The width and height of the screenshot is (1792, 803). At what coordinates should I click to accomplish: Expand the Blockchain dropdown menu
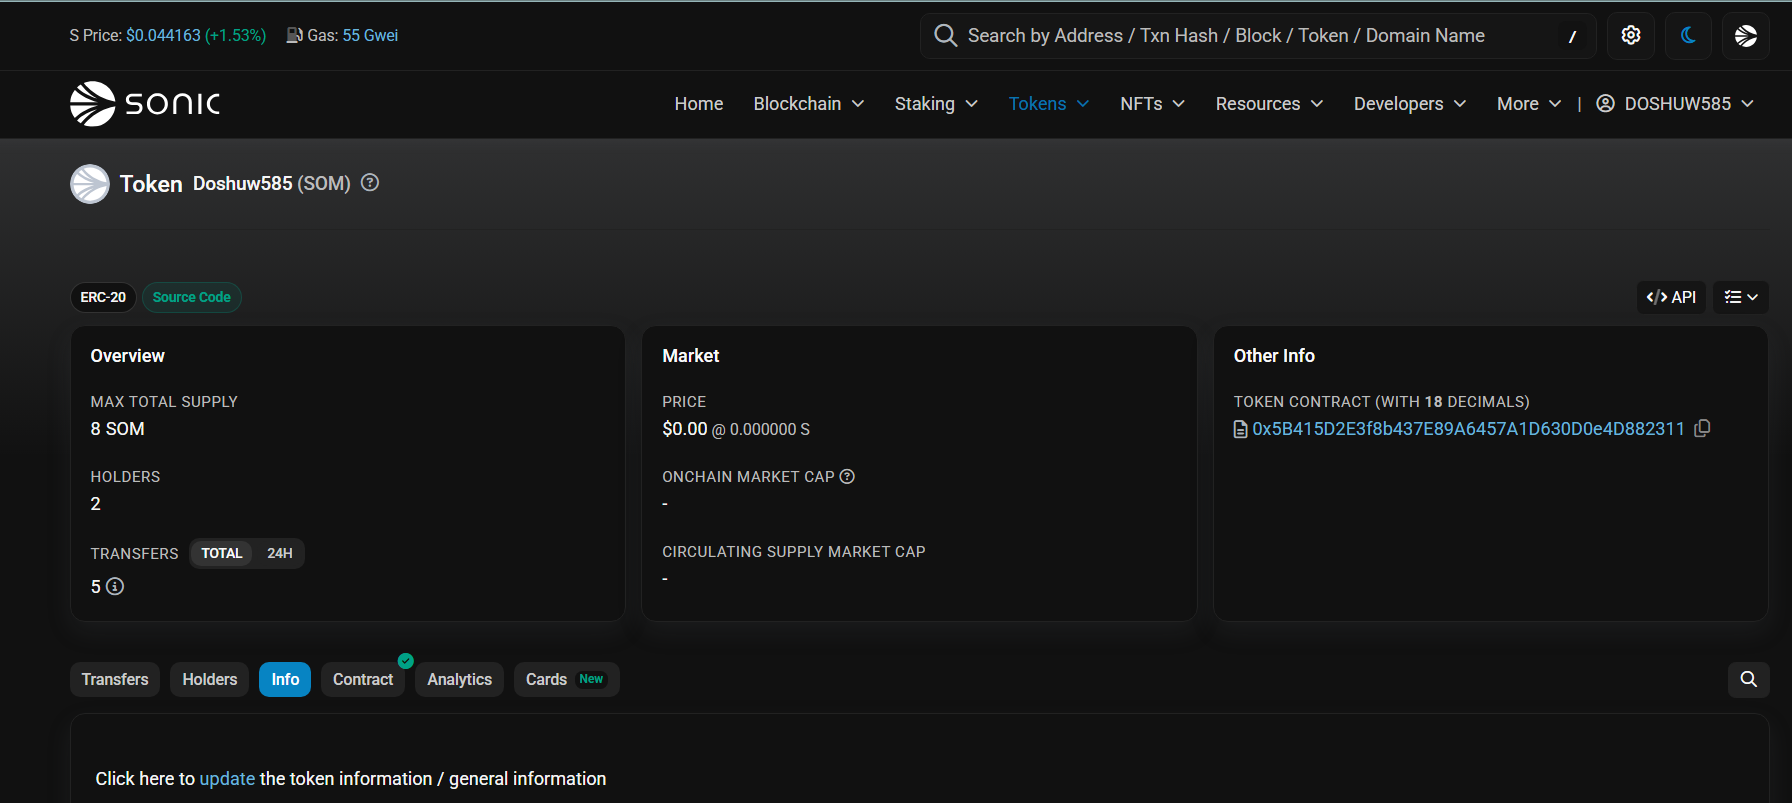point(809,104)
